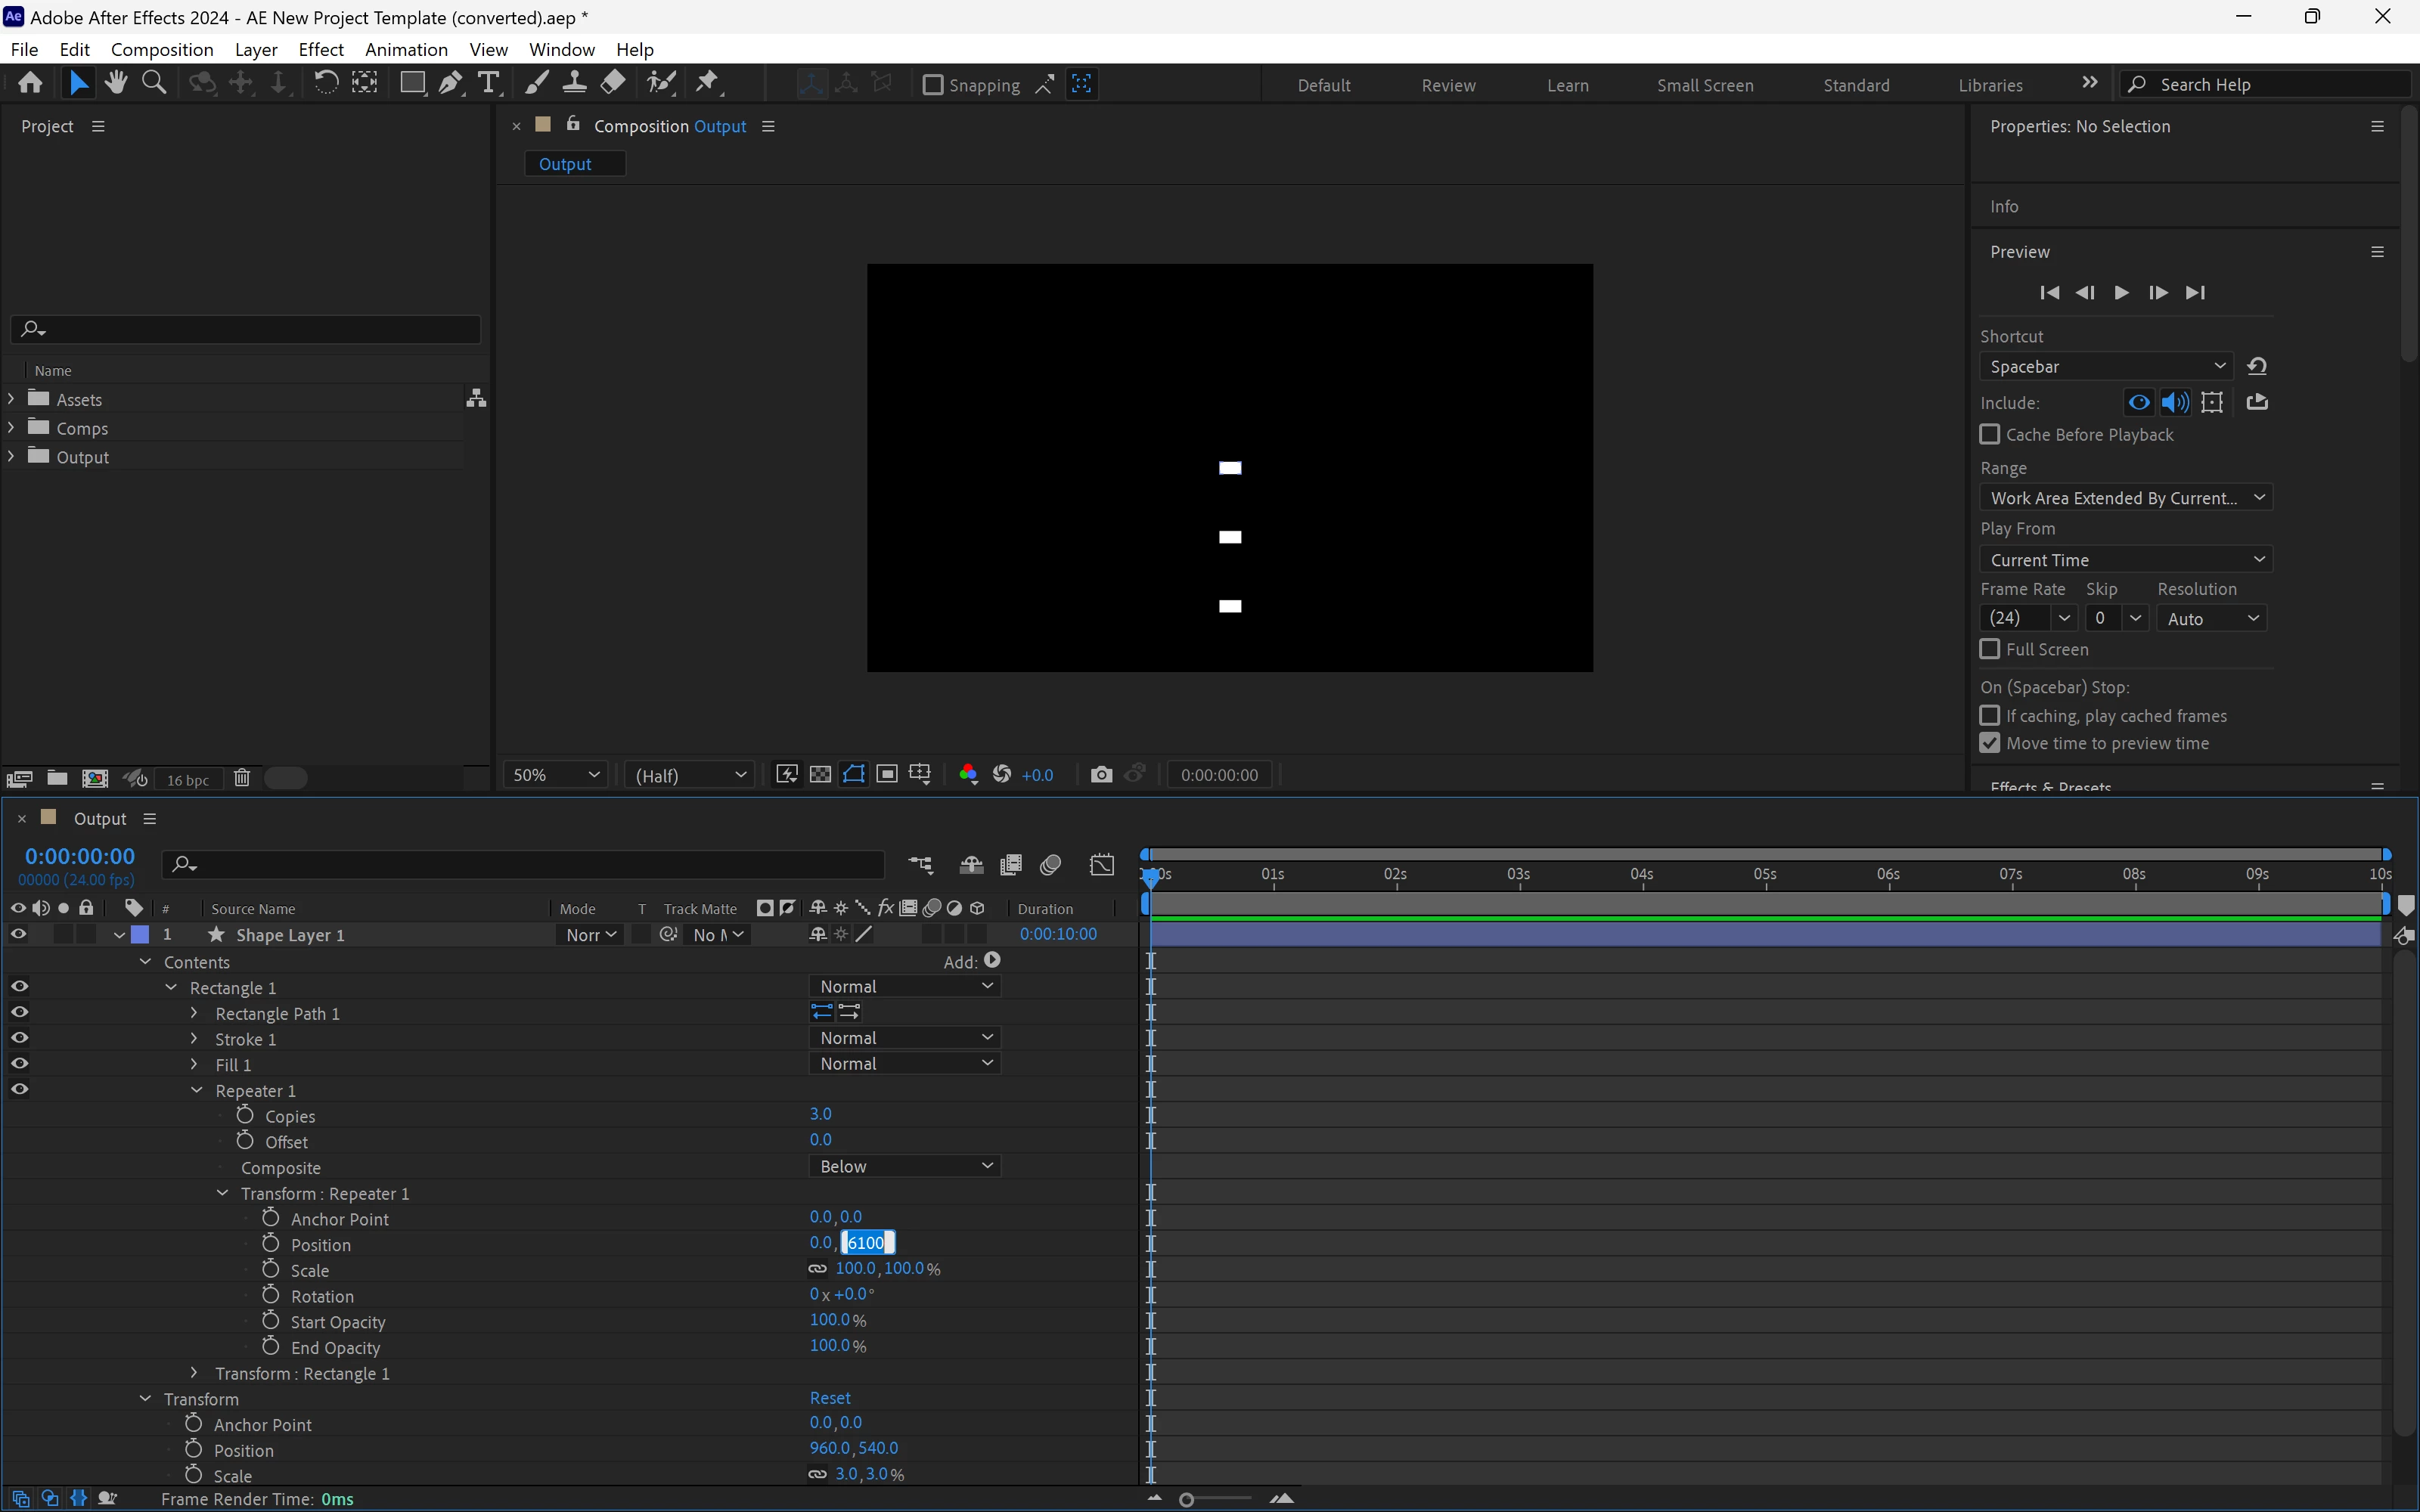
Task: Open the Composite Below dropdown
Action: [904, 1167]
